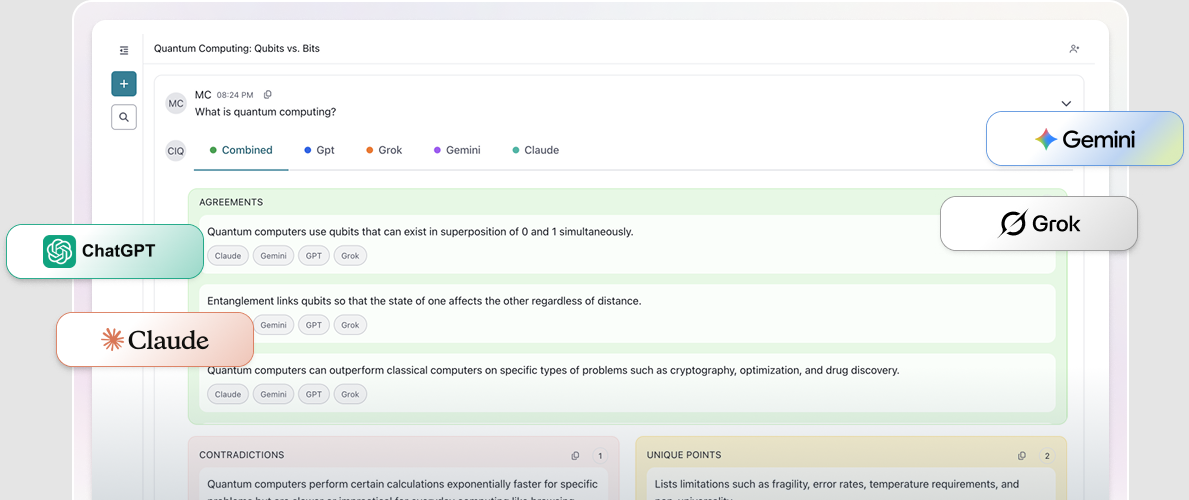Click the "AGREEMENTS" heading
Image resolution: width=1189 pixels, height=500 pixels.
[x=231, y=203]
